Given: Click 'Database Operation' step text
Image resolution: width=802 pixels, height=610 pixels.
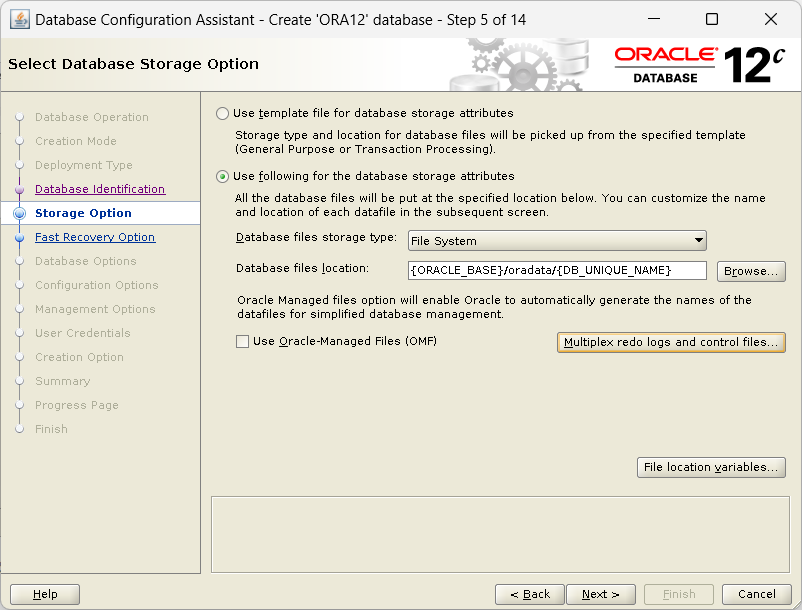Looking at the screenshot, I should tap(92, 117).
